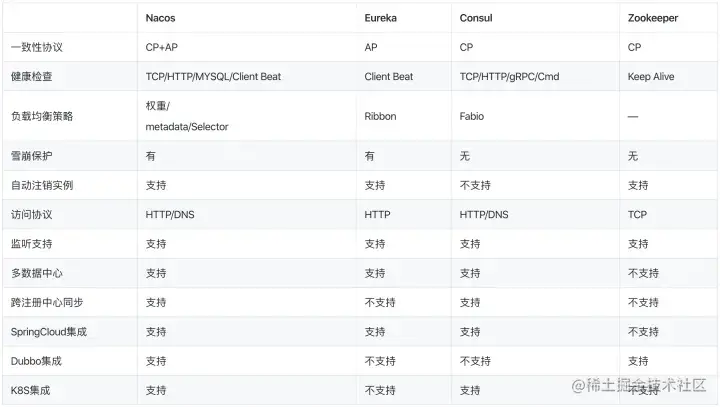Click the SpringCloud集成 row label
Screen dimensions: 720x407
point(49,332)
